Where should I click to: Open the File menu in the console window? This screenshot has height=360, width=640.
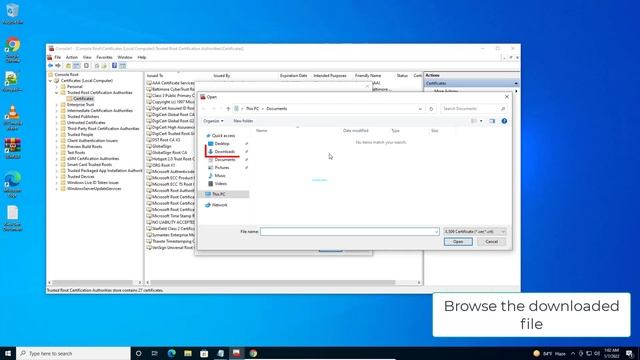[58, 58]
